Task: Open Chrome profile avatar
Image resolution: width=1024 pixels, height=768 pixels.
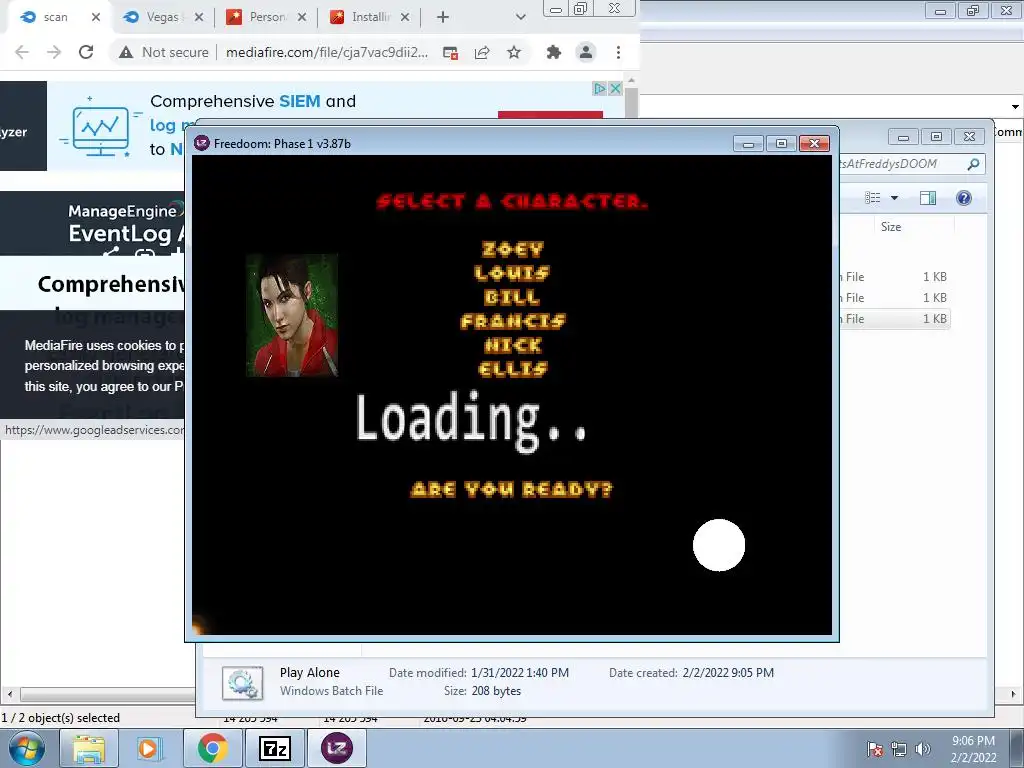Action: pos(586,52)
